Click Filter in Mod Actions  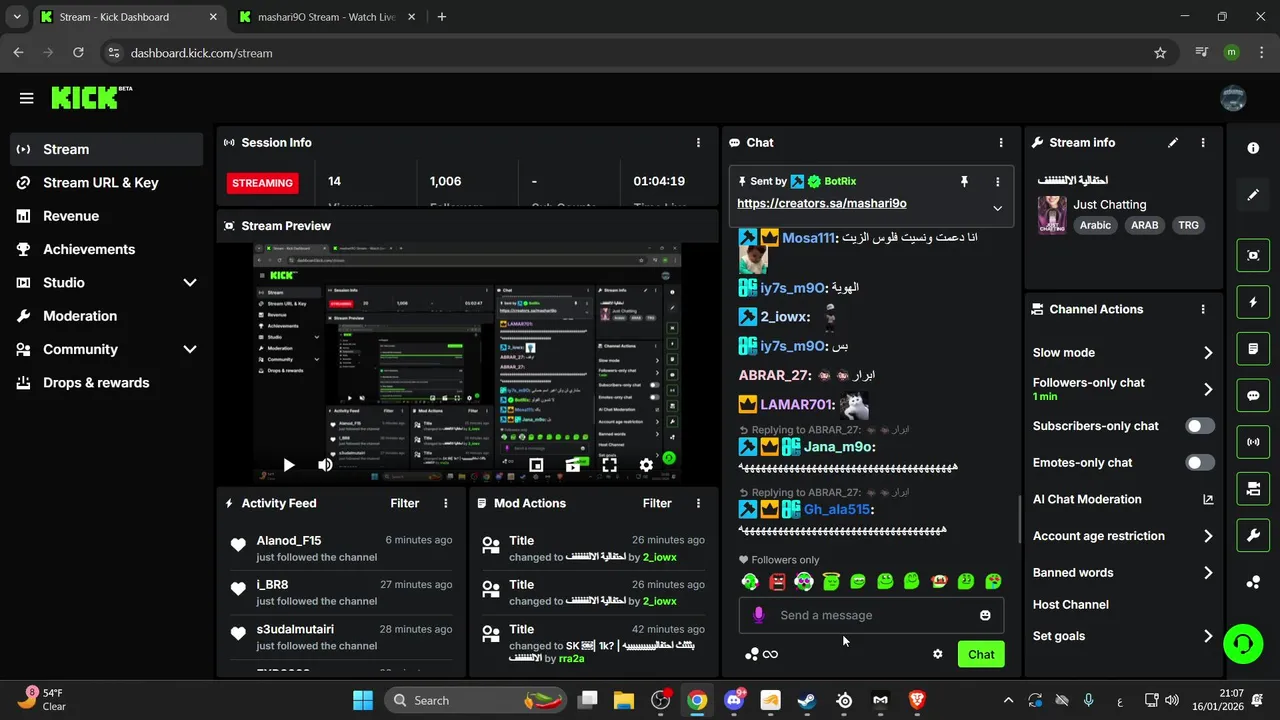coord(657,504)
